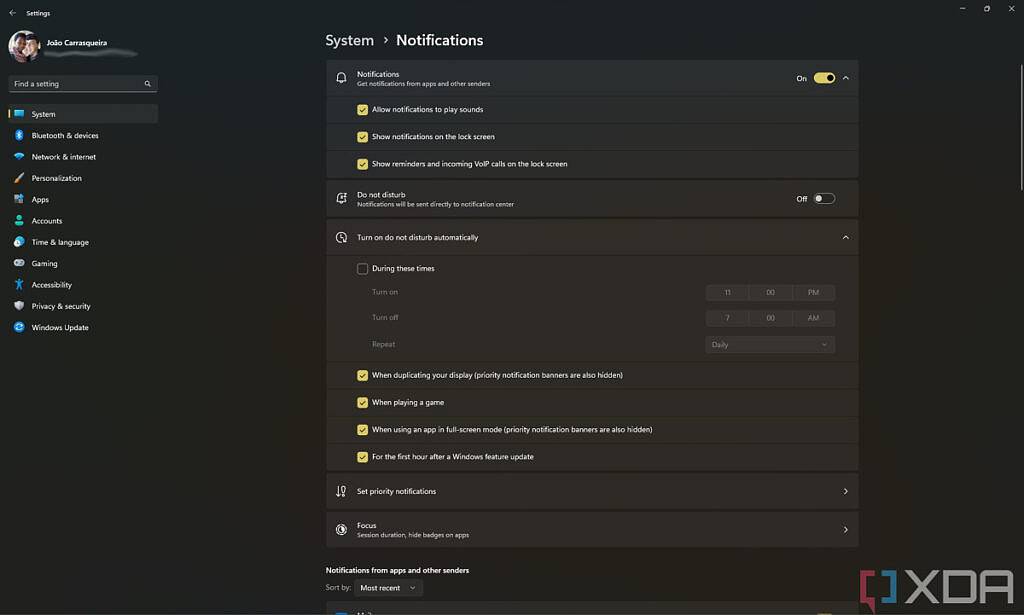Click the Focus section icon
Image resolution: width=1024 pixels, height=615 pixels.
point(340,529)
